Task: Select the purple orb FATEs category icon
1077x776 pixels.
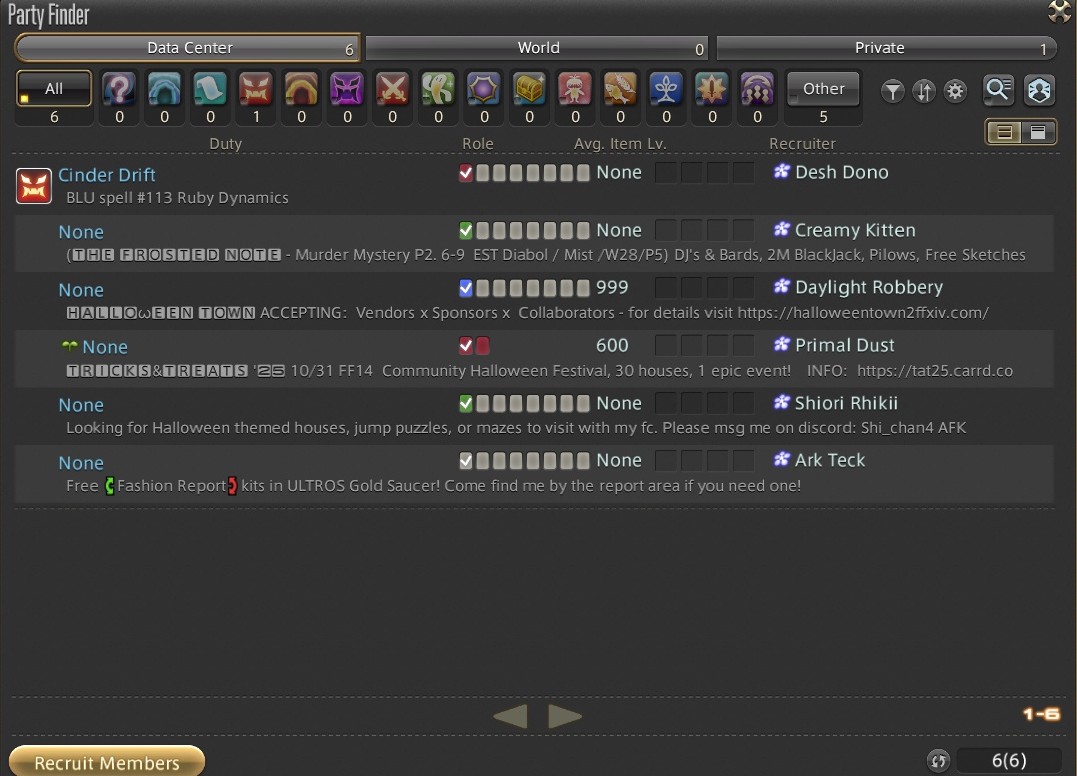Action: tap(484, 89)
